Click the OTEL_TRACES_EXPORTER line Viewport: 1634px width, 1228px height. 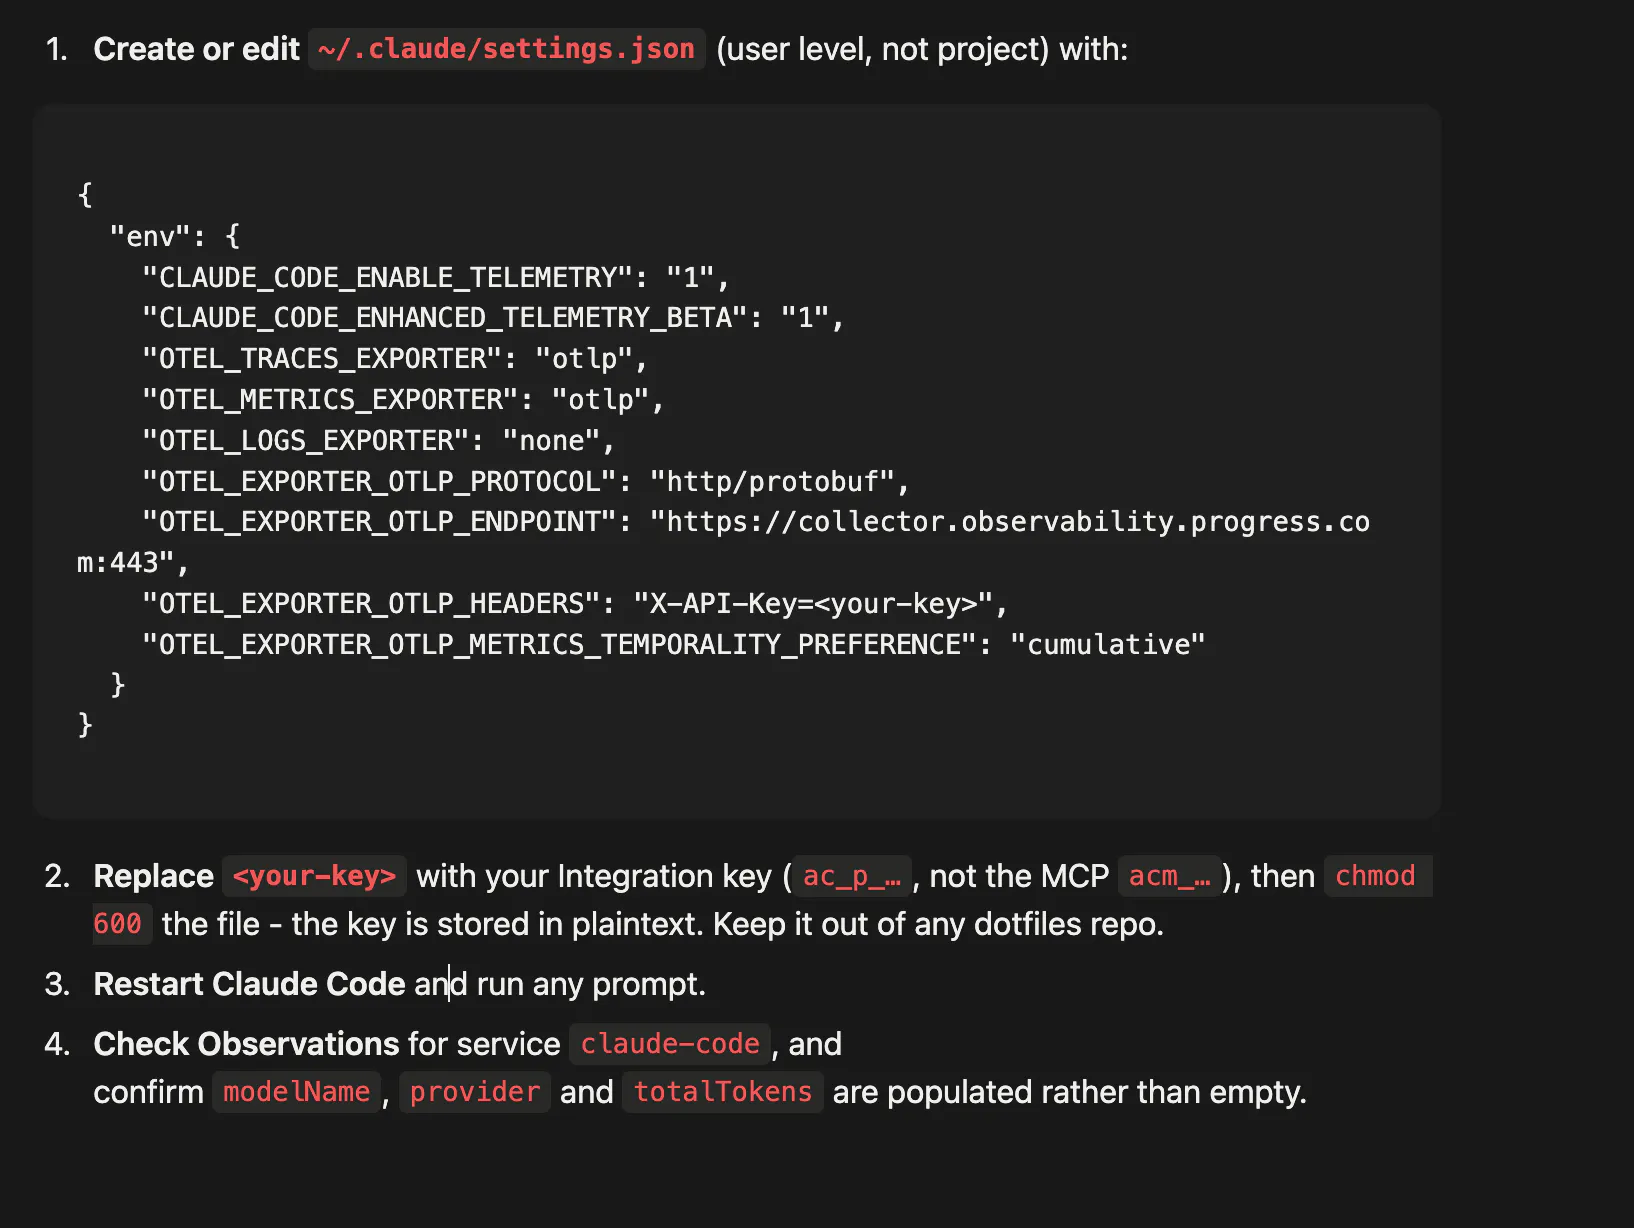(x=395, y=359)
